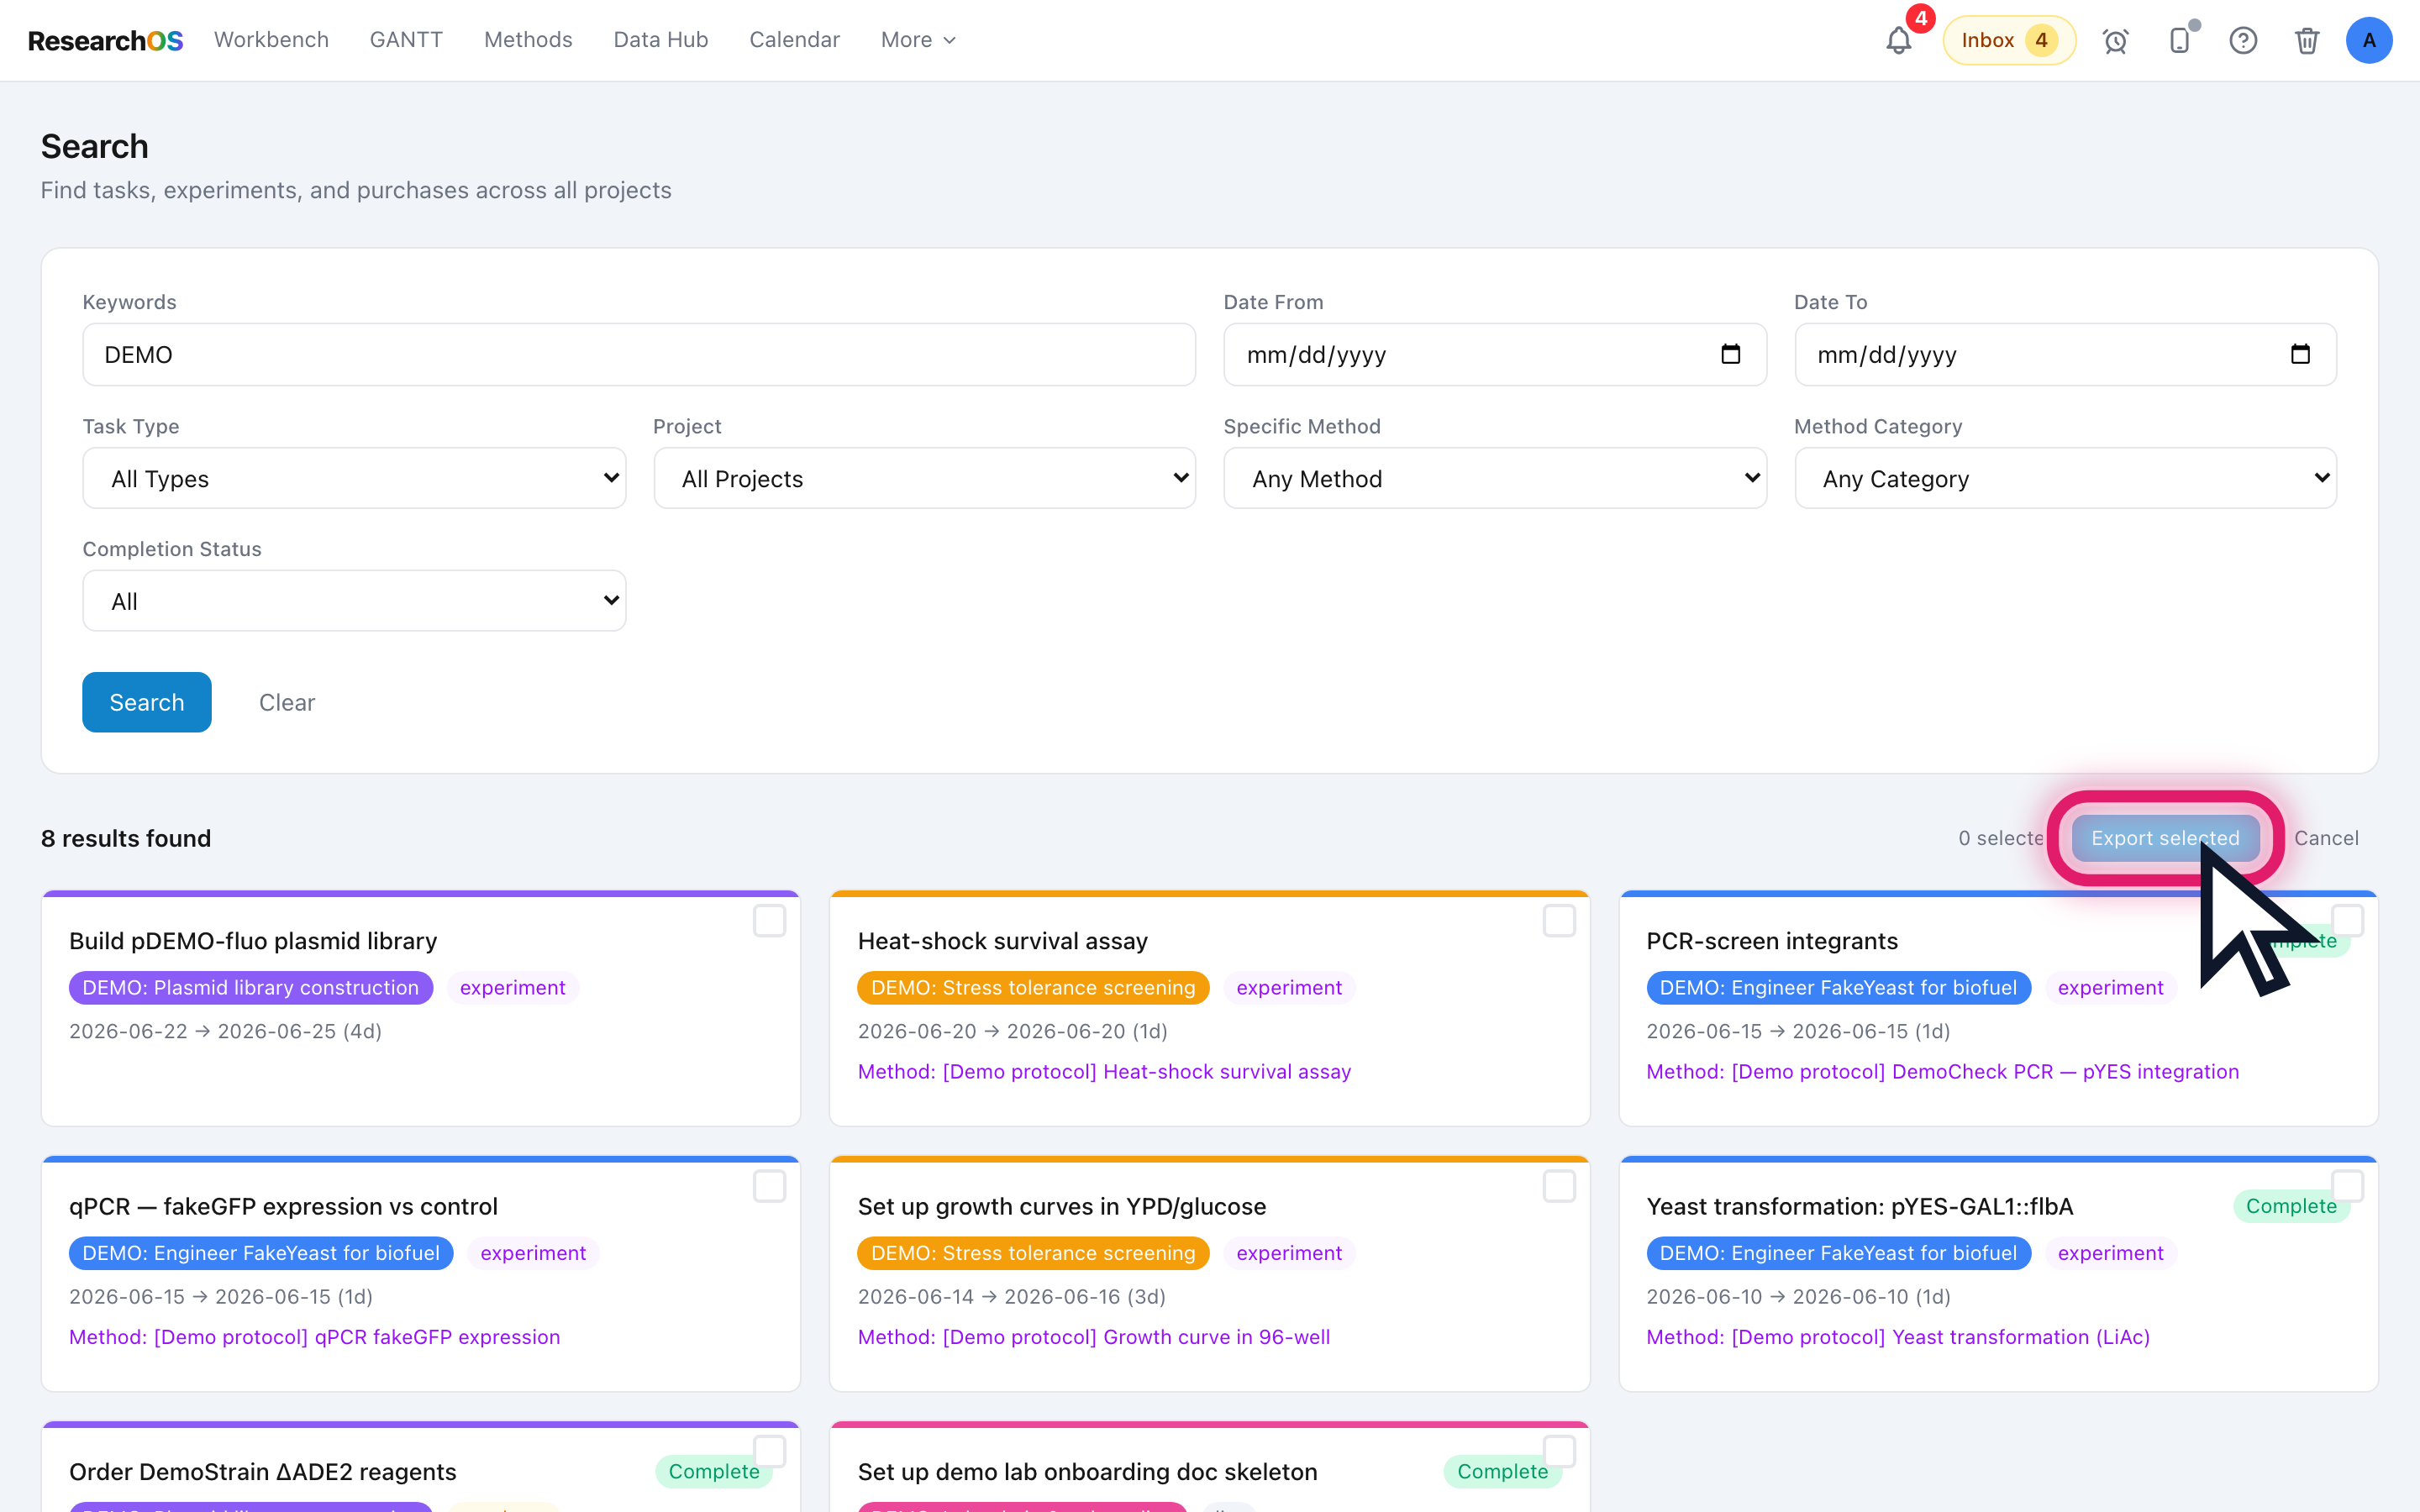Open the Methods section
The image size is (2420, 1512).
(528, 40)
